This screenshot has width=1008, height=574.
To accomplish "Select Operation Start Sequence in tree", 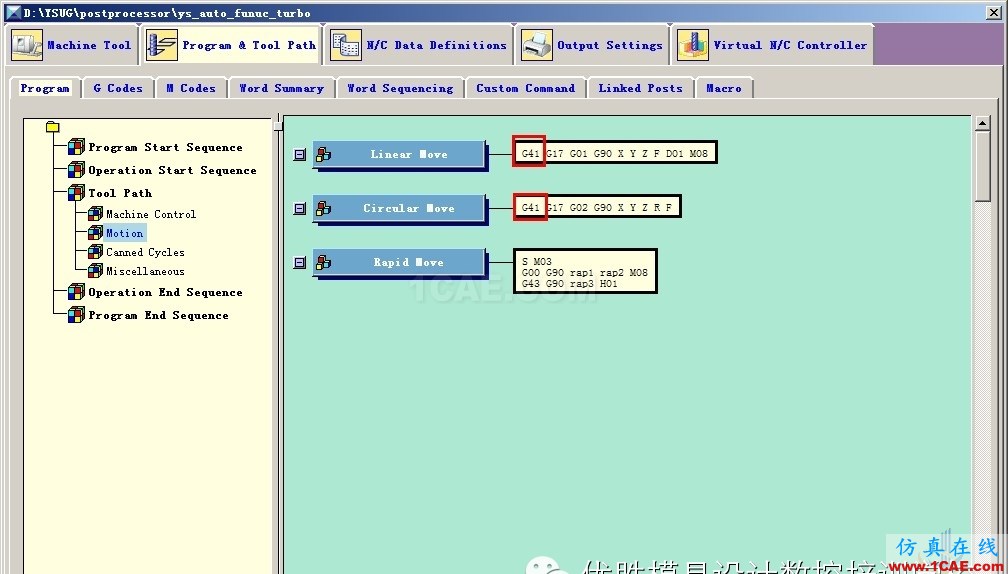I will point(172,170).
